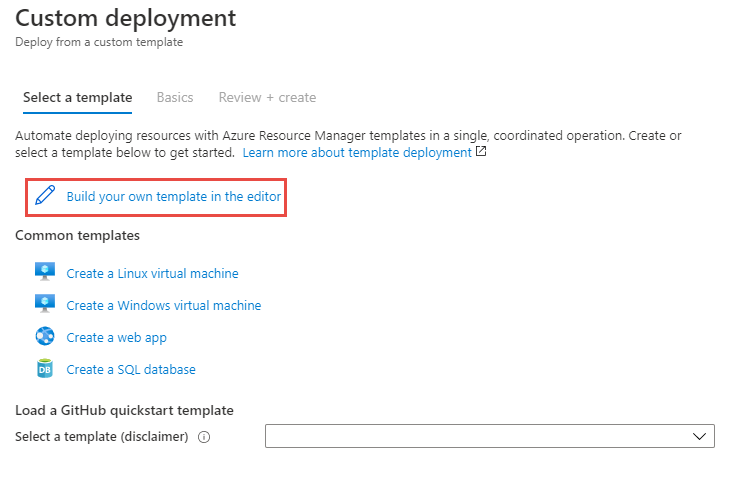Expand the GitHub quickstart template dropdown arrow
The image size is (734, 481).
(x=700, y=436)
